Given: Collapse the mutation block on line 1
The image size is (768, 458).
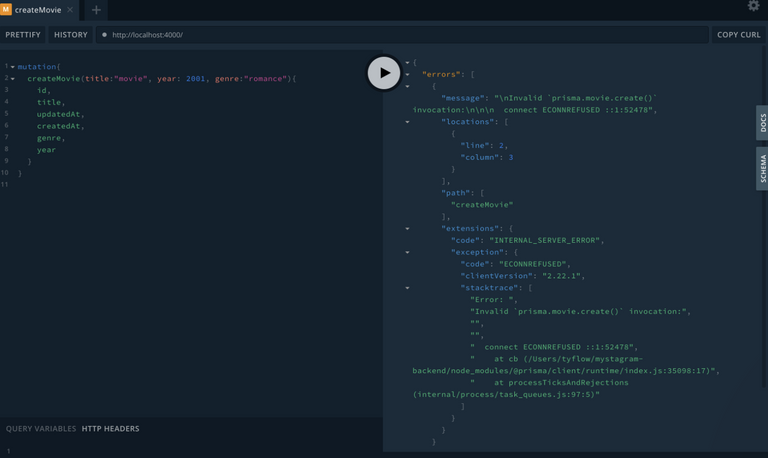Looking at the screenshot, I should click(13, 67).
